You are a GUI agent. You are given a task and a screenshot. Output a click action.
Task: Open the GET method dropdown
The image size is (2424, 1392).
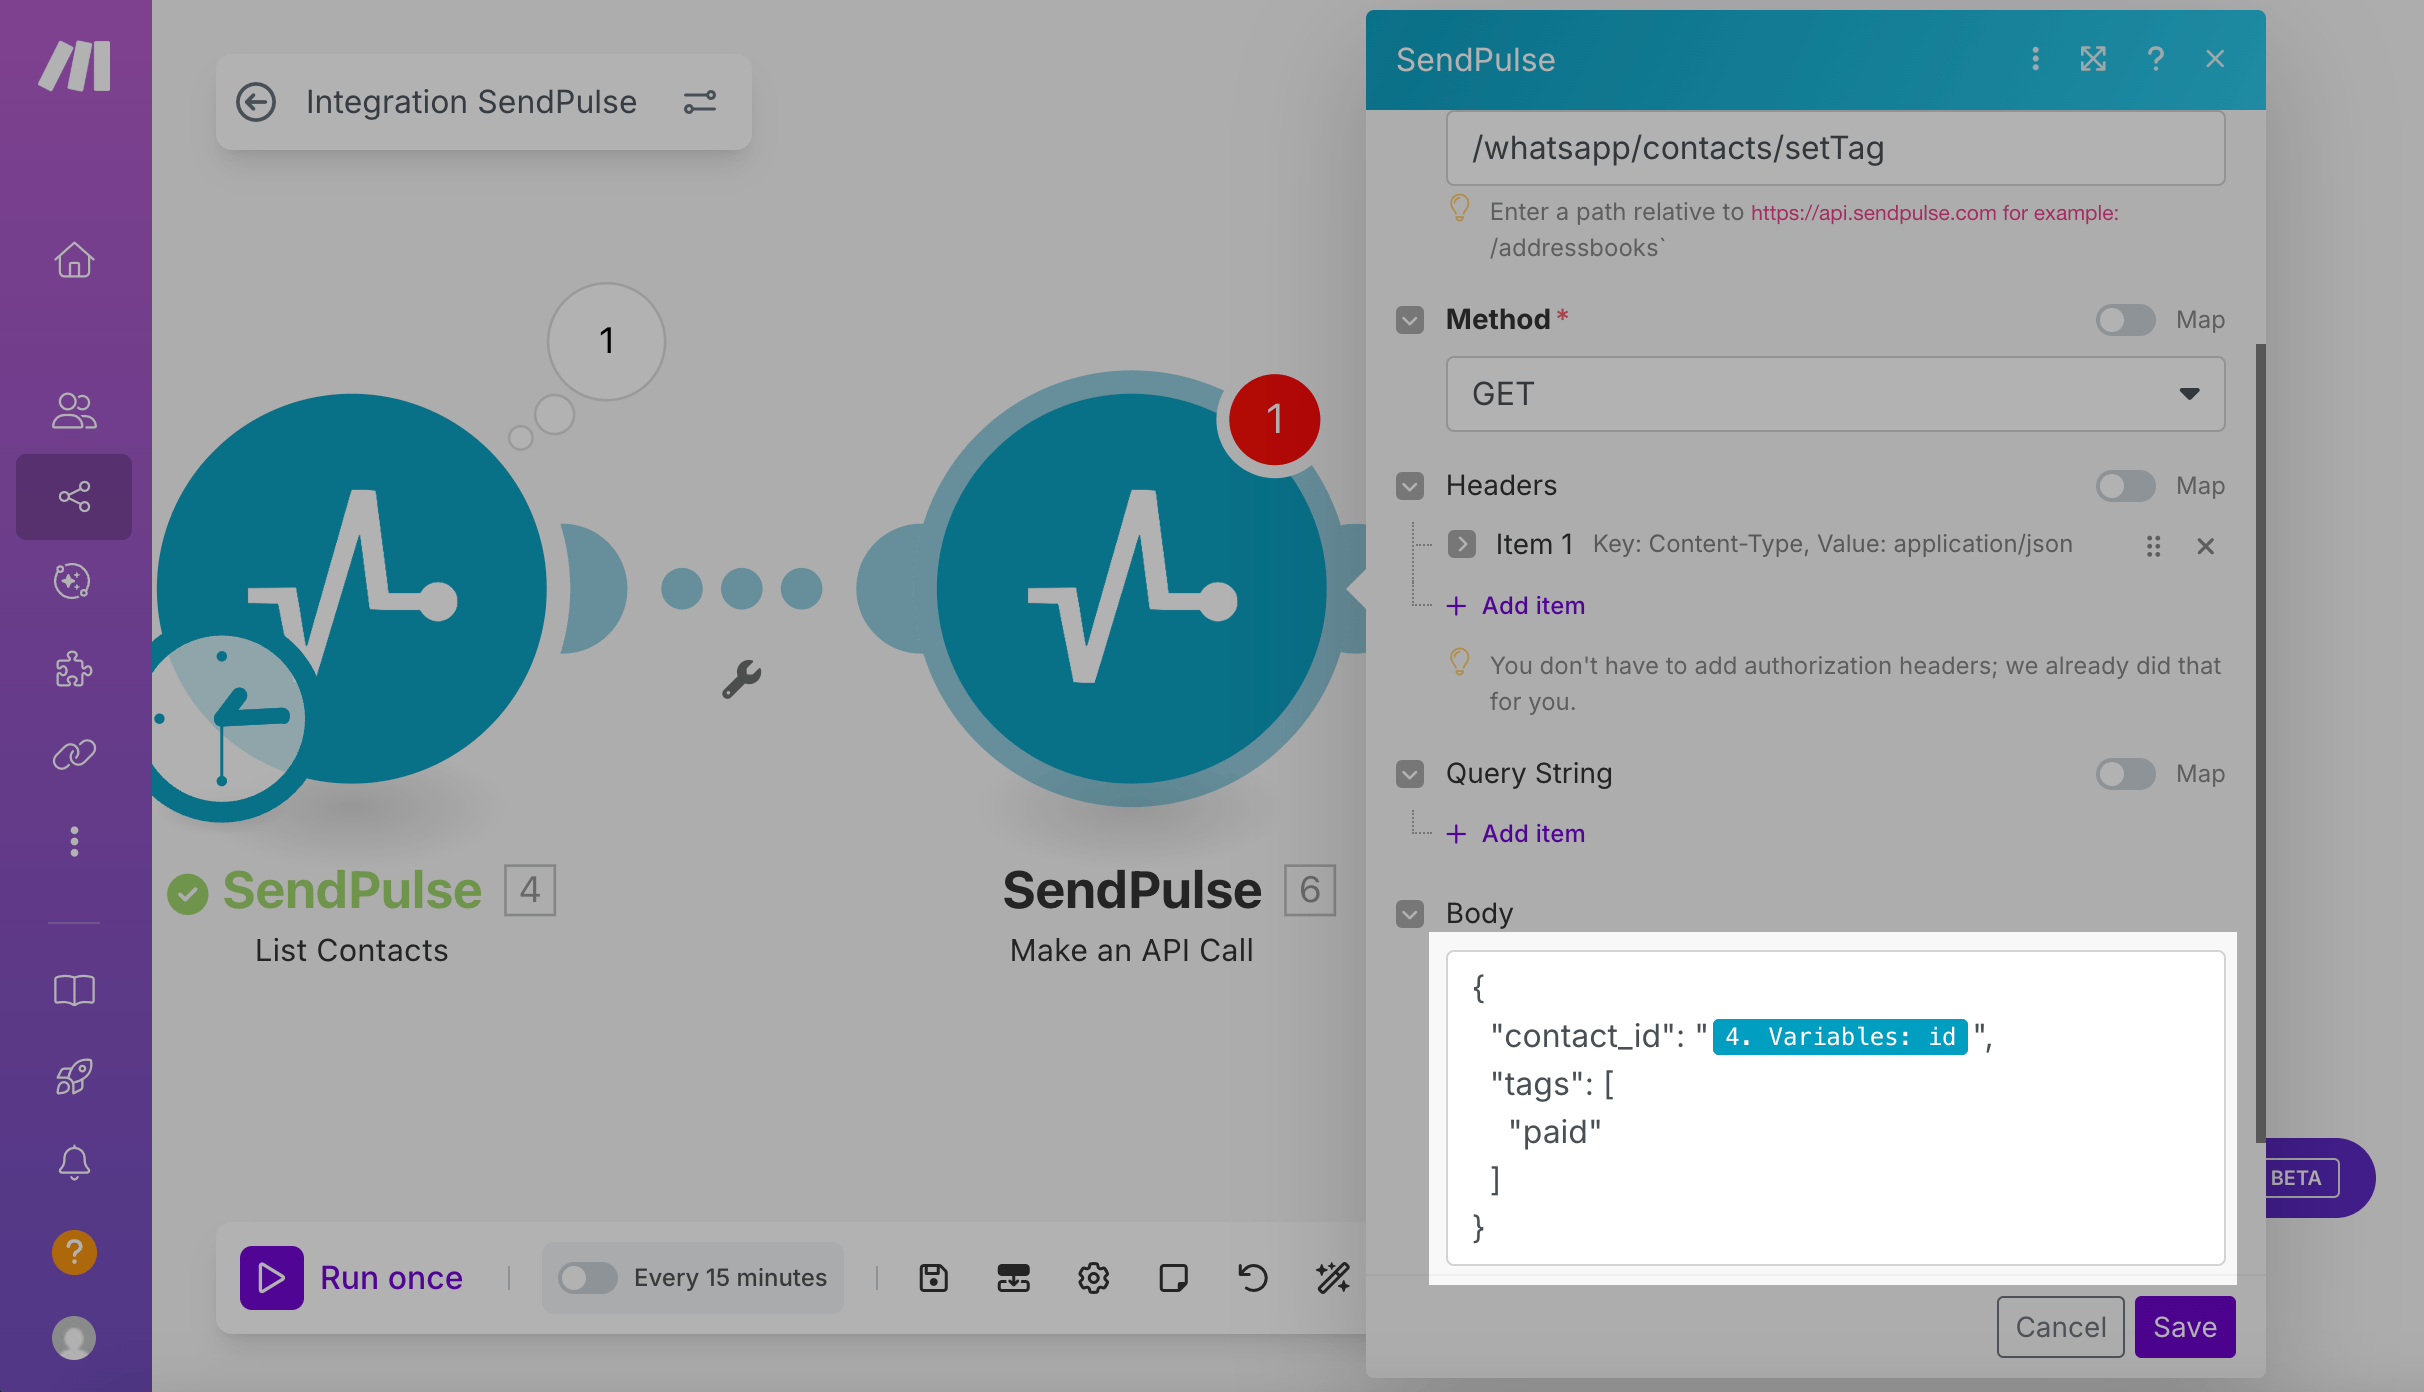coord(1835,394)
